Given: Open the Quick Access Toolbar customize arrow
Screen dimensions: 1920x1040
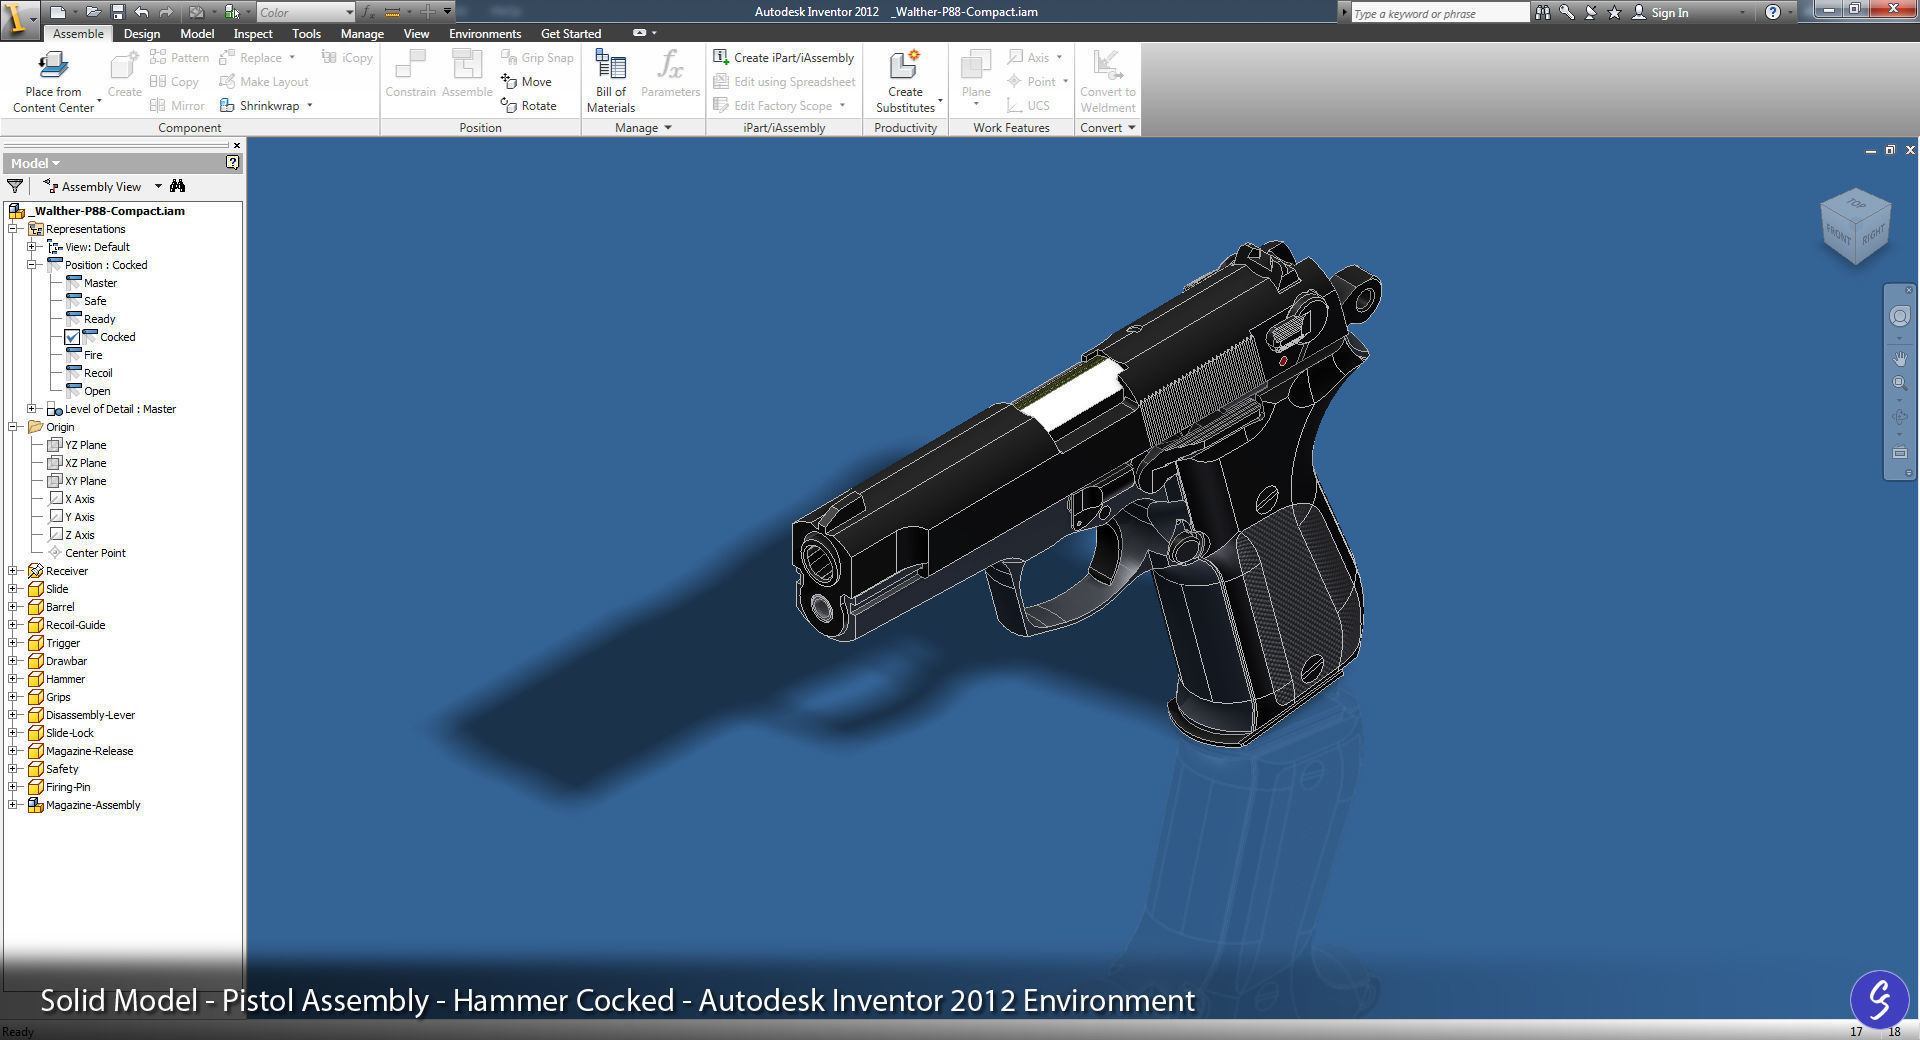Looking at the screenshot, I should click(x=448, y=12).
